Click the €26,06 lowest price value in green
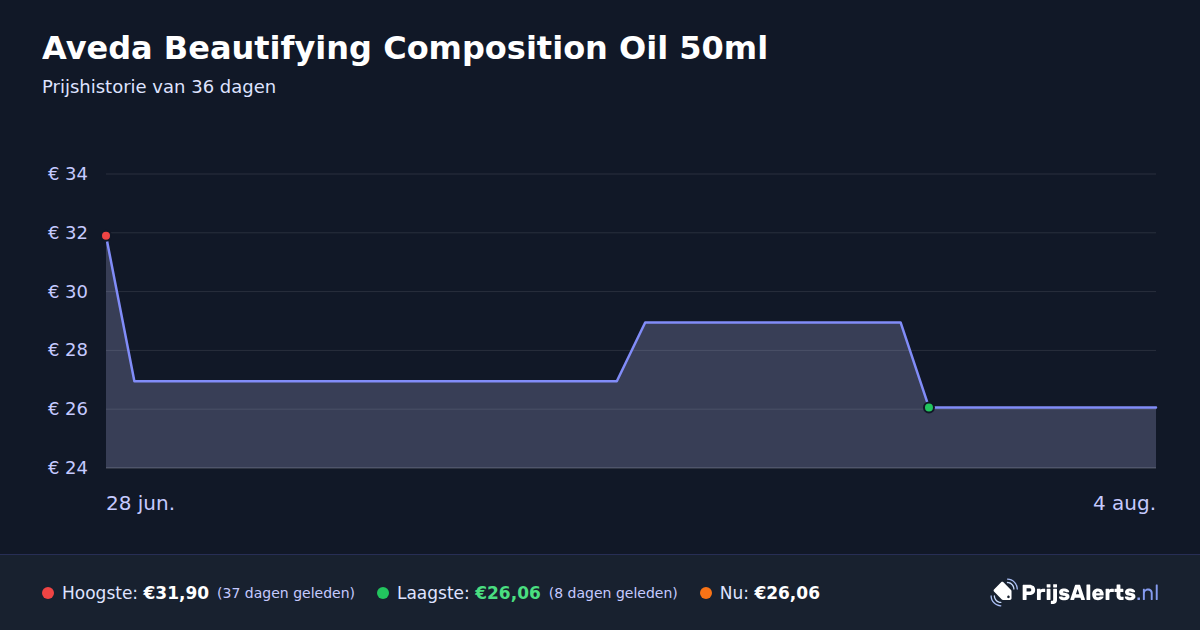This screenshot has height=630, width=1200. pos(508,593)
